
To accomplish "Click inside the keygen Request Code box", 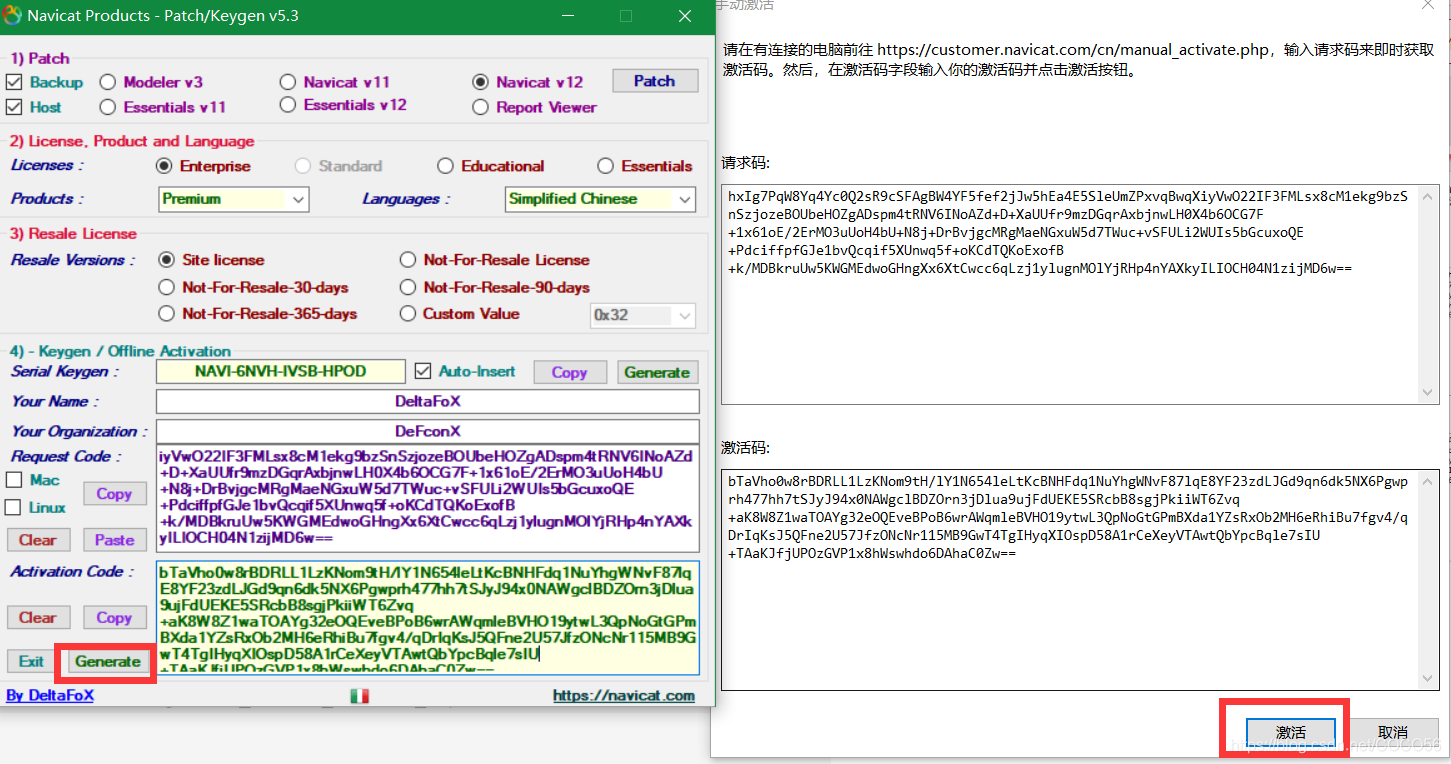I will 428,498.
